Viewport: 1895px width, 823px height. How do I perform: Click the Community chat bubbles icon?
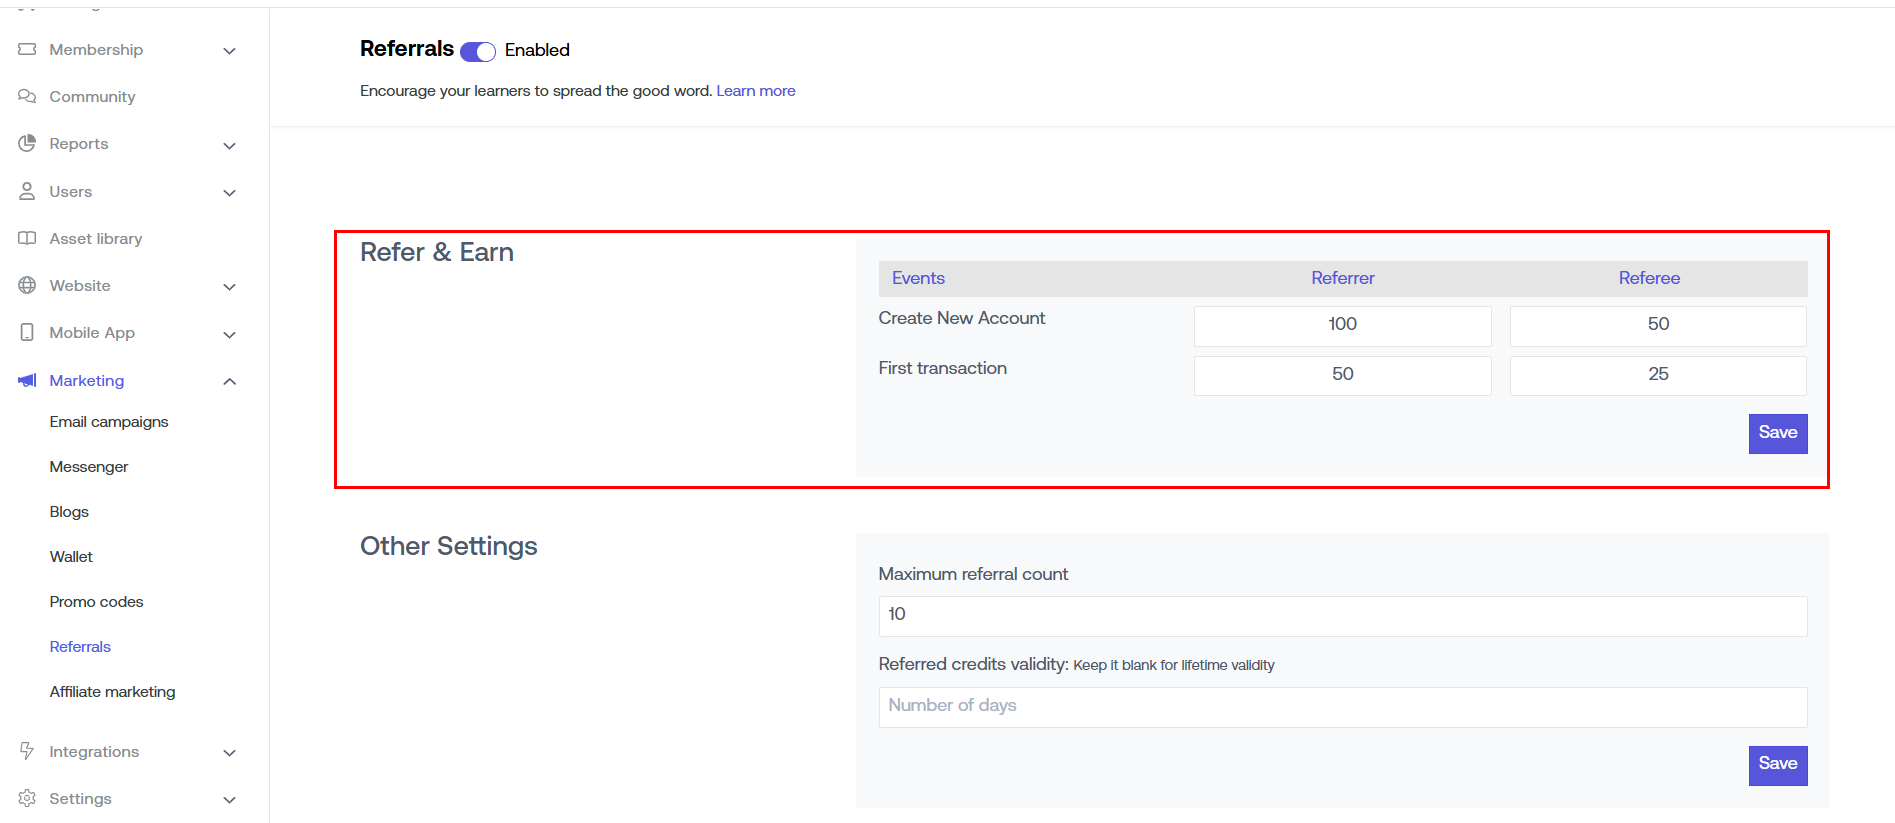click(x=27, y=96)
